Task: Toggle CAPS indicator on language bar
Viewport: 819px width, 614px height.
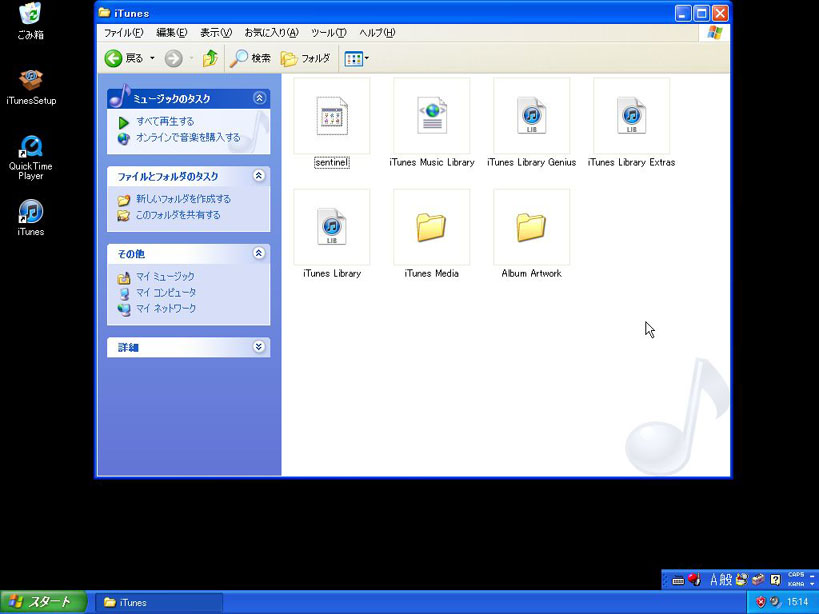Action: (x=796, y=575)
